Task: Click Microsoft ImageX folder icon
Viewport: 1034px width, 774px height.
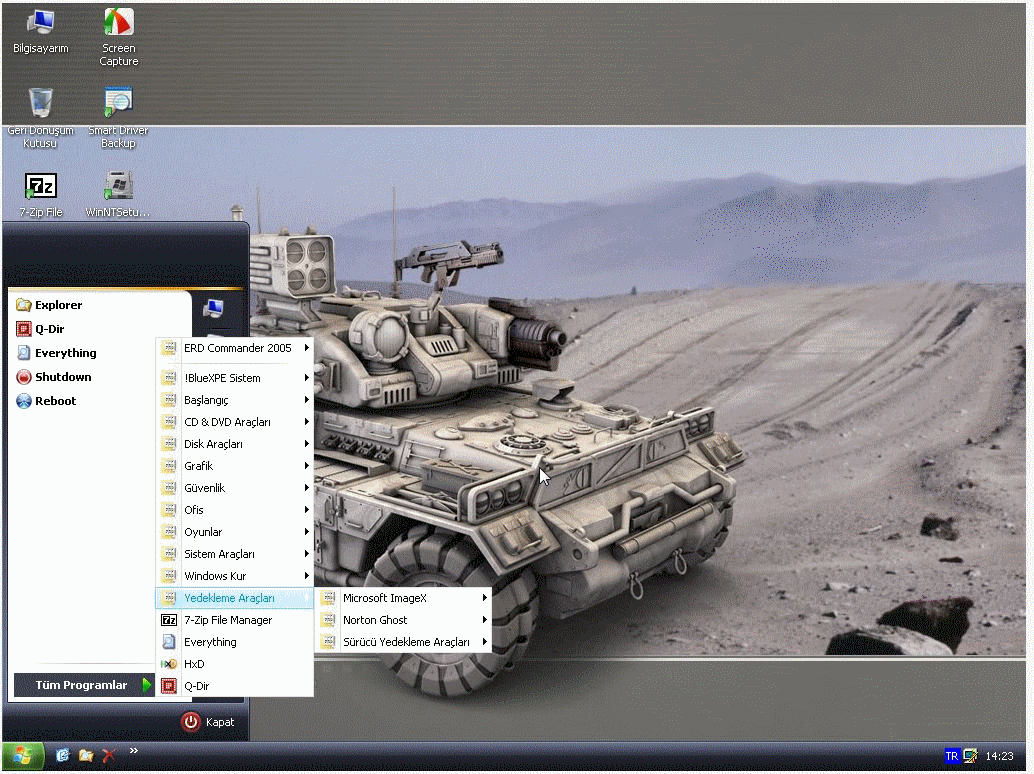Action: click(x=328, y=598)
